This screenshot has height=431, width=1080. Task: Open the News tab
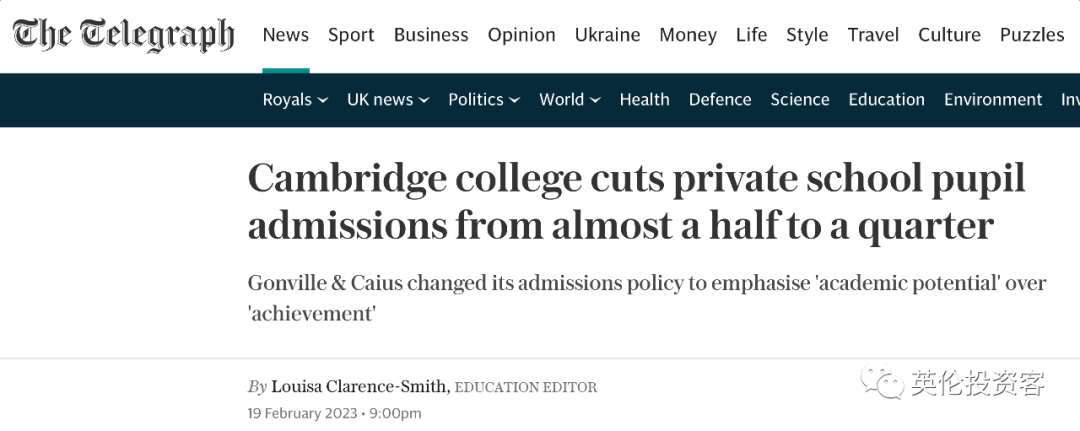(286, 34)
